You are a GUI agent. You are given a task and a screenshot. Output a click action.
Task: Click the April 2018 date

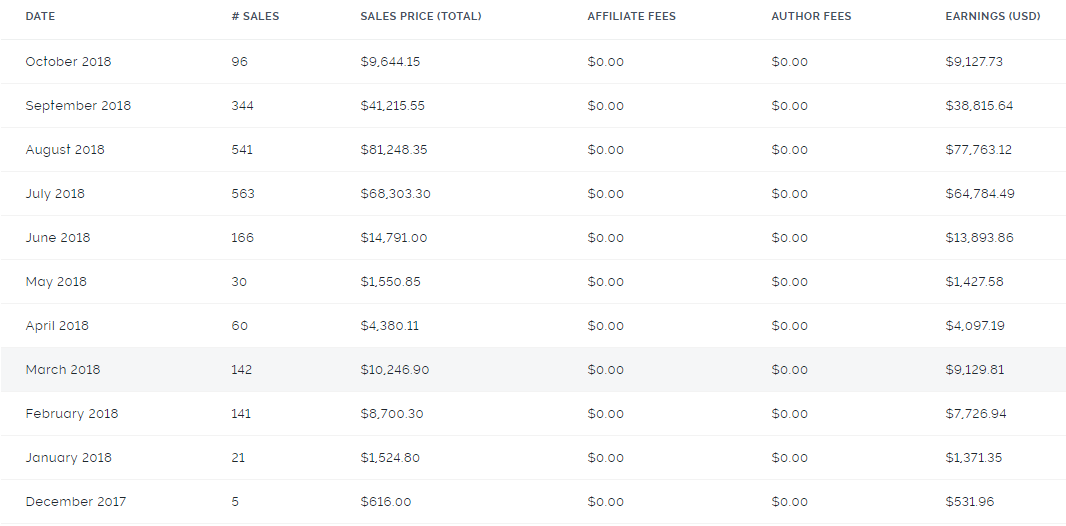57,326
